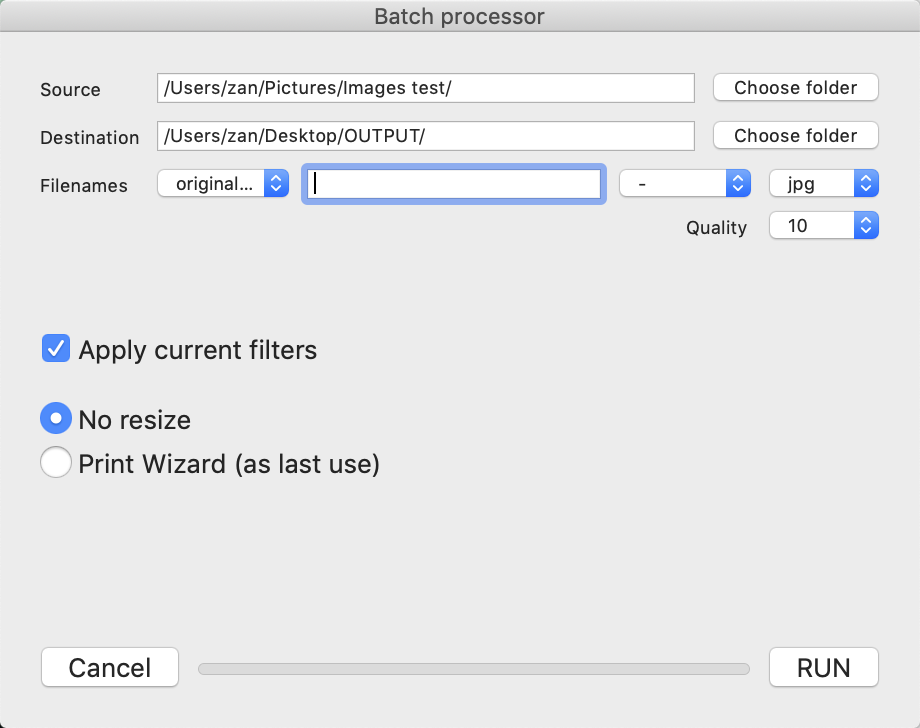Click the Destination label text

[90, 138]
